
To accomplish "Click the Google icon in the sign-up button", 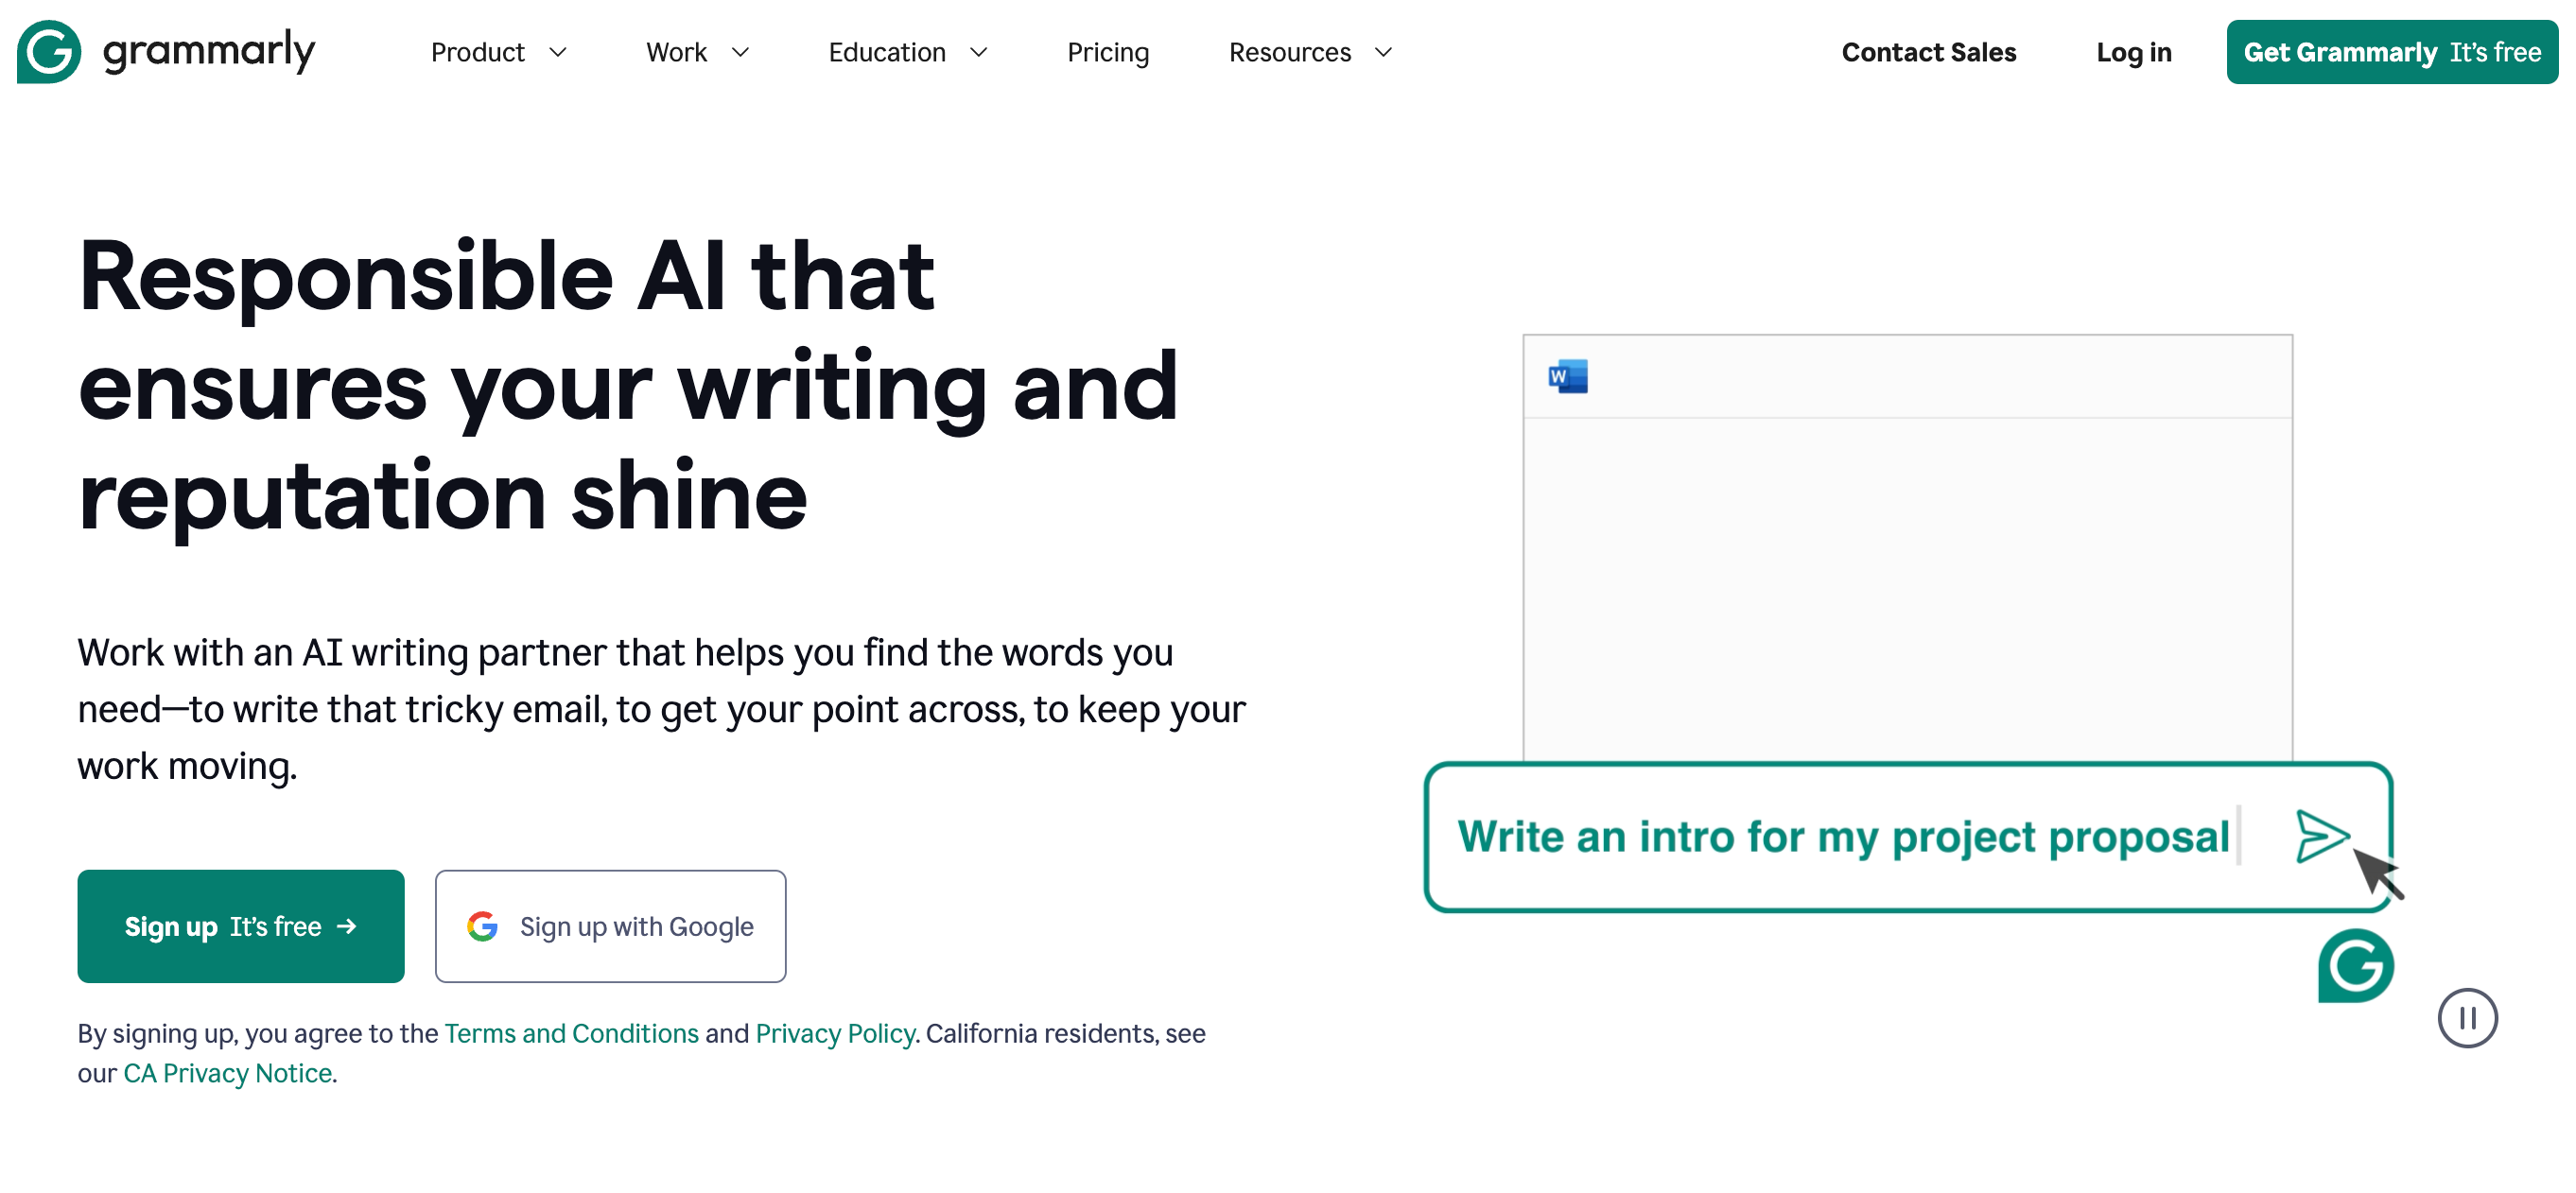I will [x=483, y=926].
